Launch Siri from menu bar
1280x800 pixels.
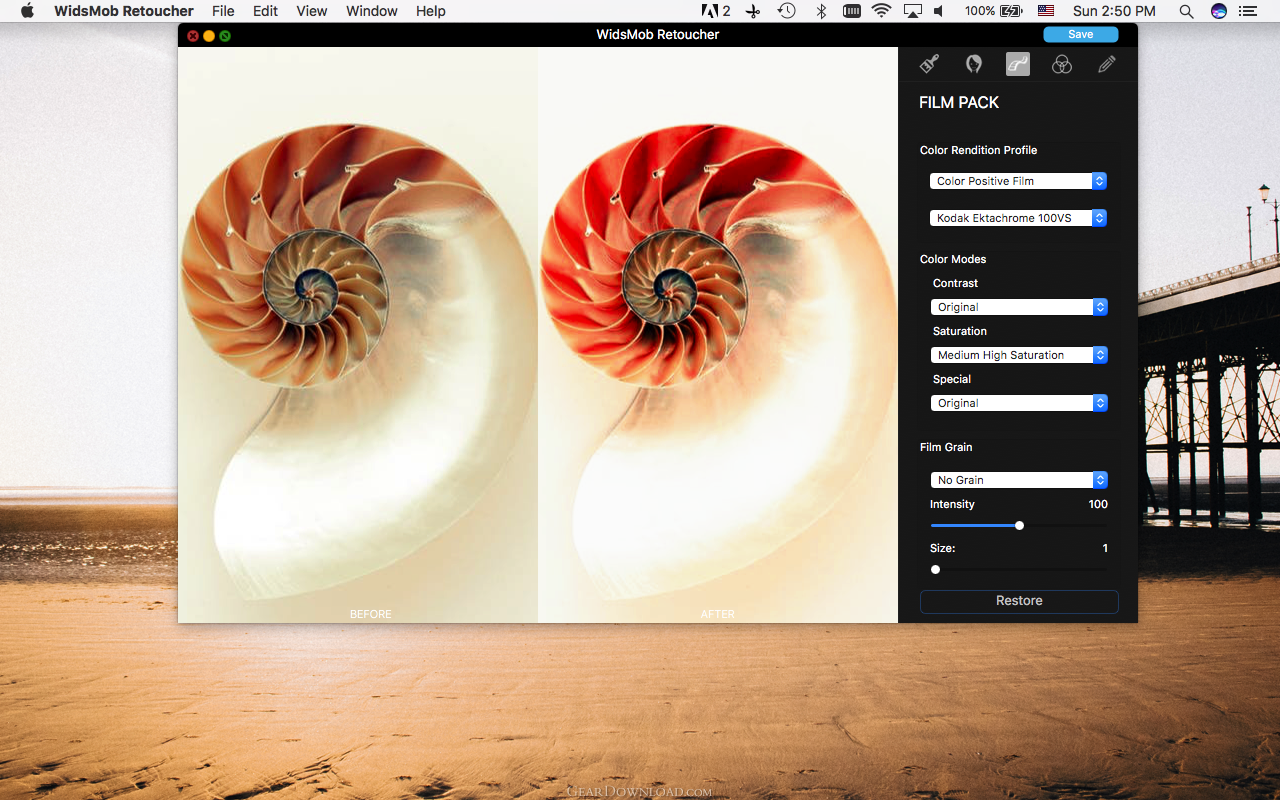coord(1218,11)
